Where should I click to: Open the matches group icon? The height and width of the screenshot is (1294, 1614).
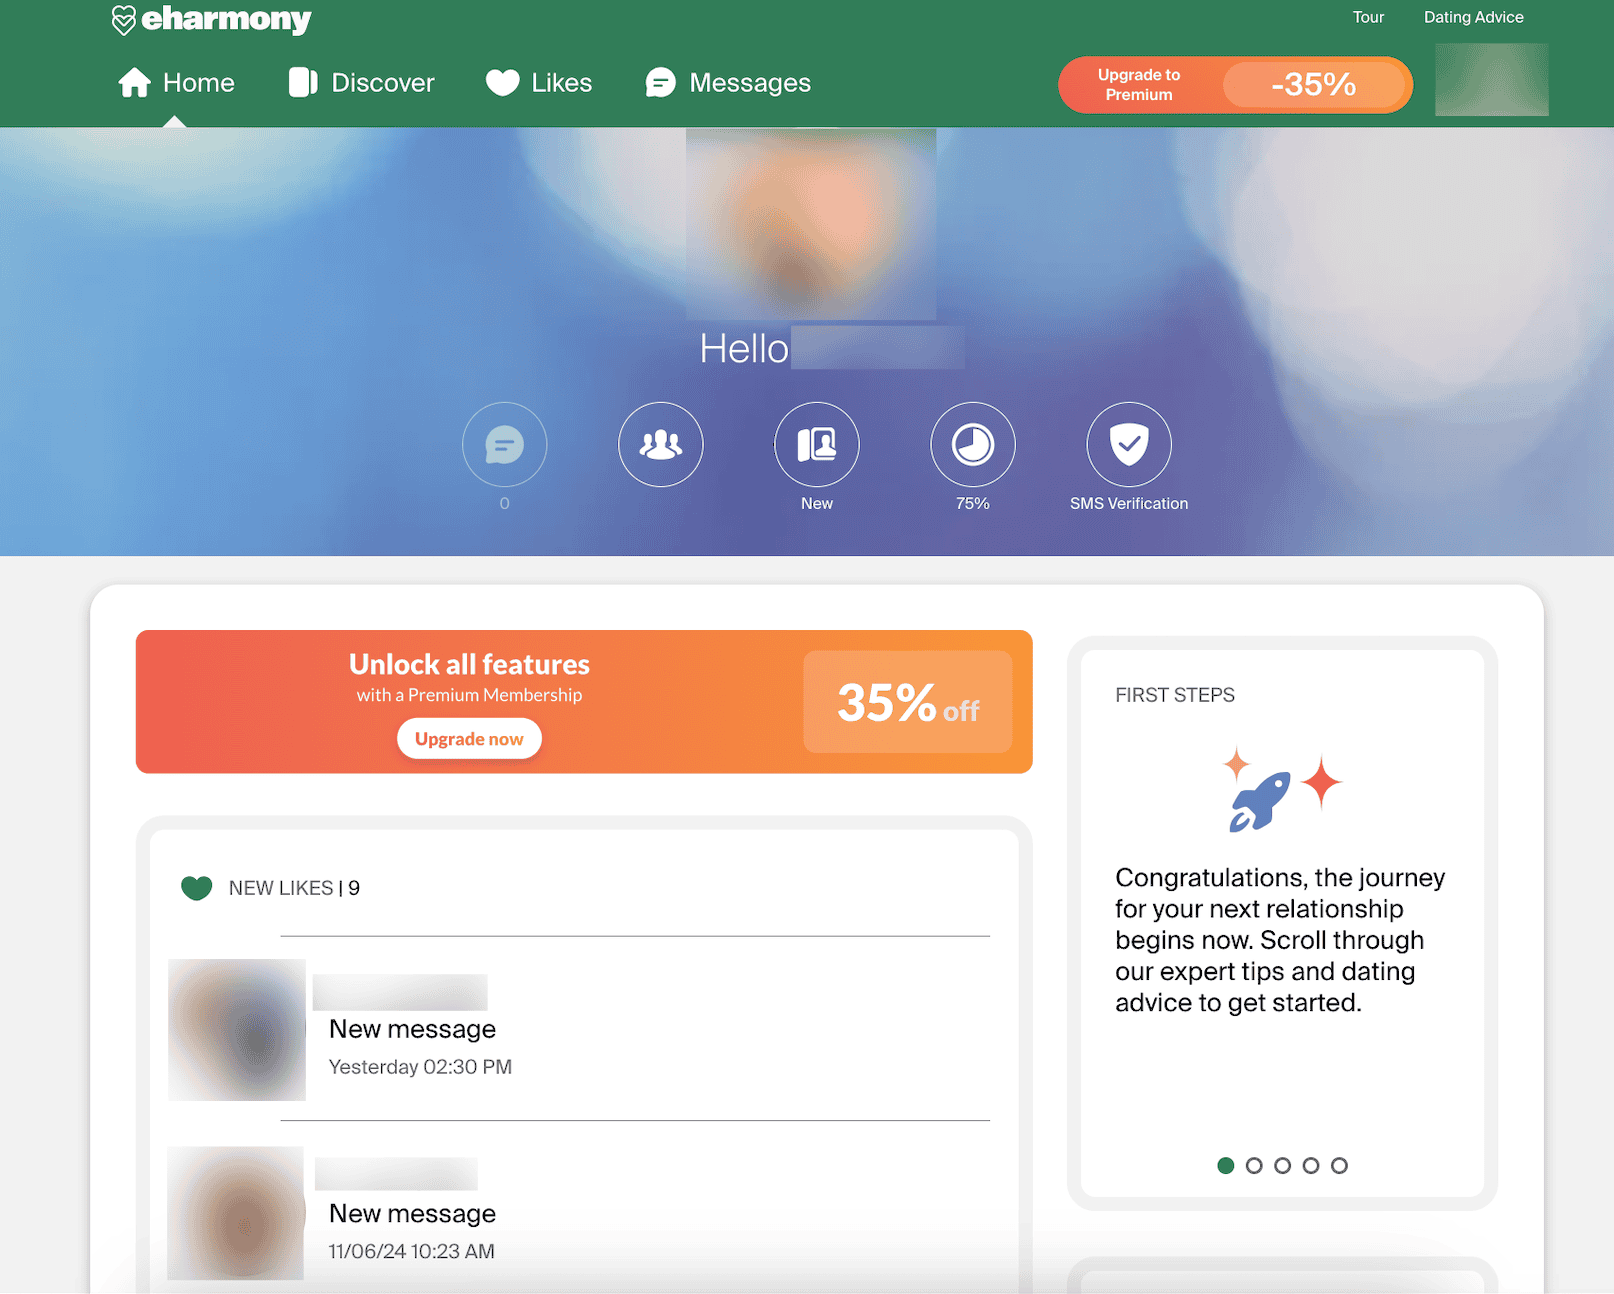(660, 445)
